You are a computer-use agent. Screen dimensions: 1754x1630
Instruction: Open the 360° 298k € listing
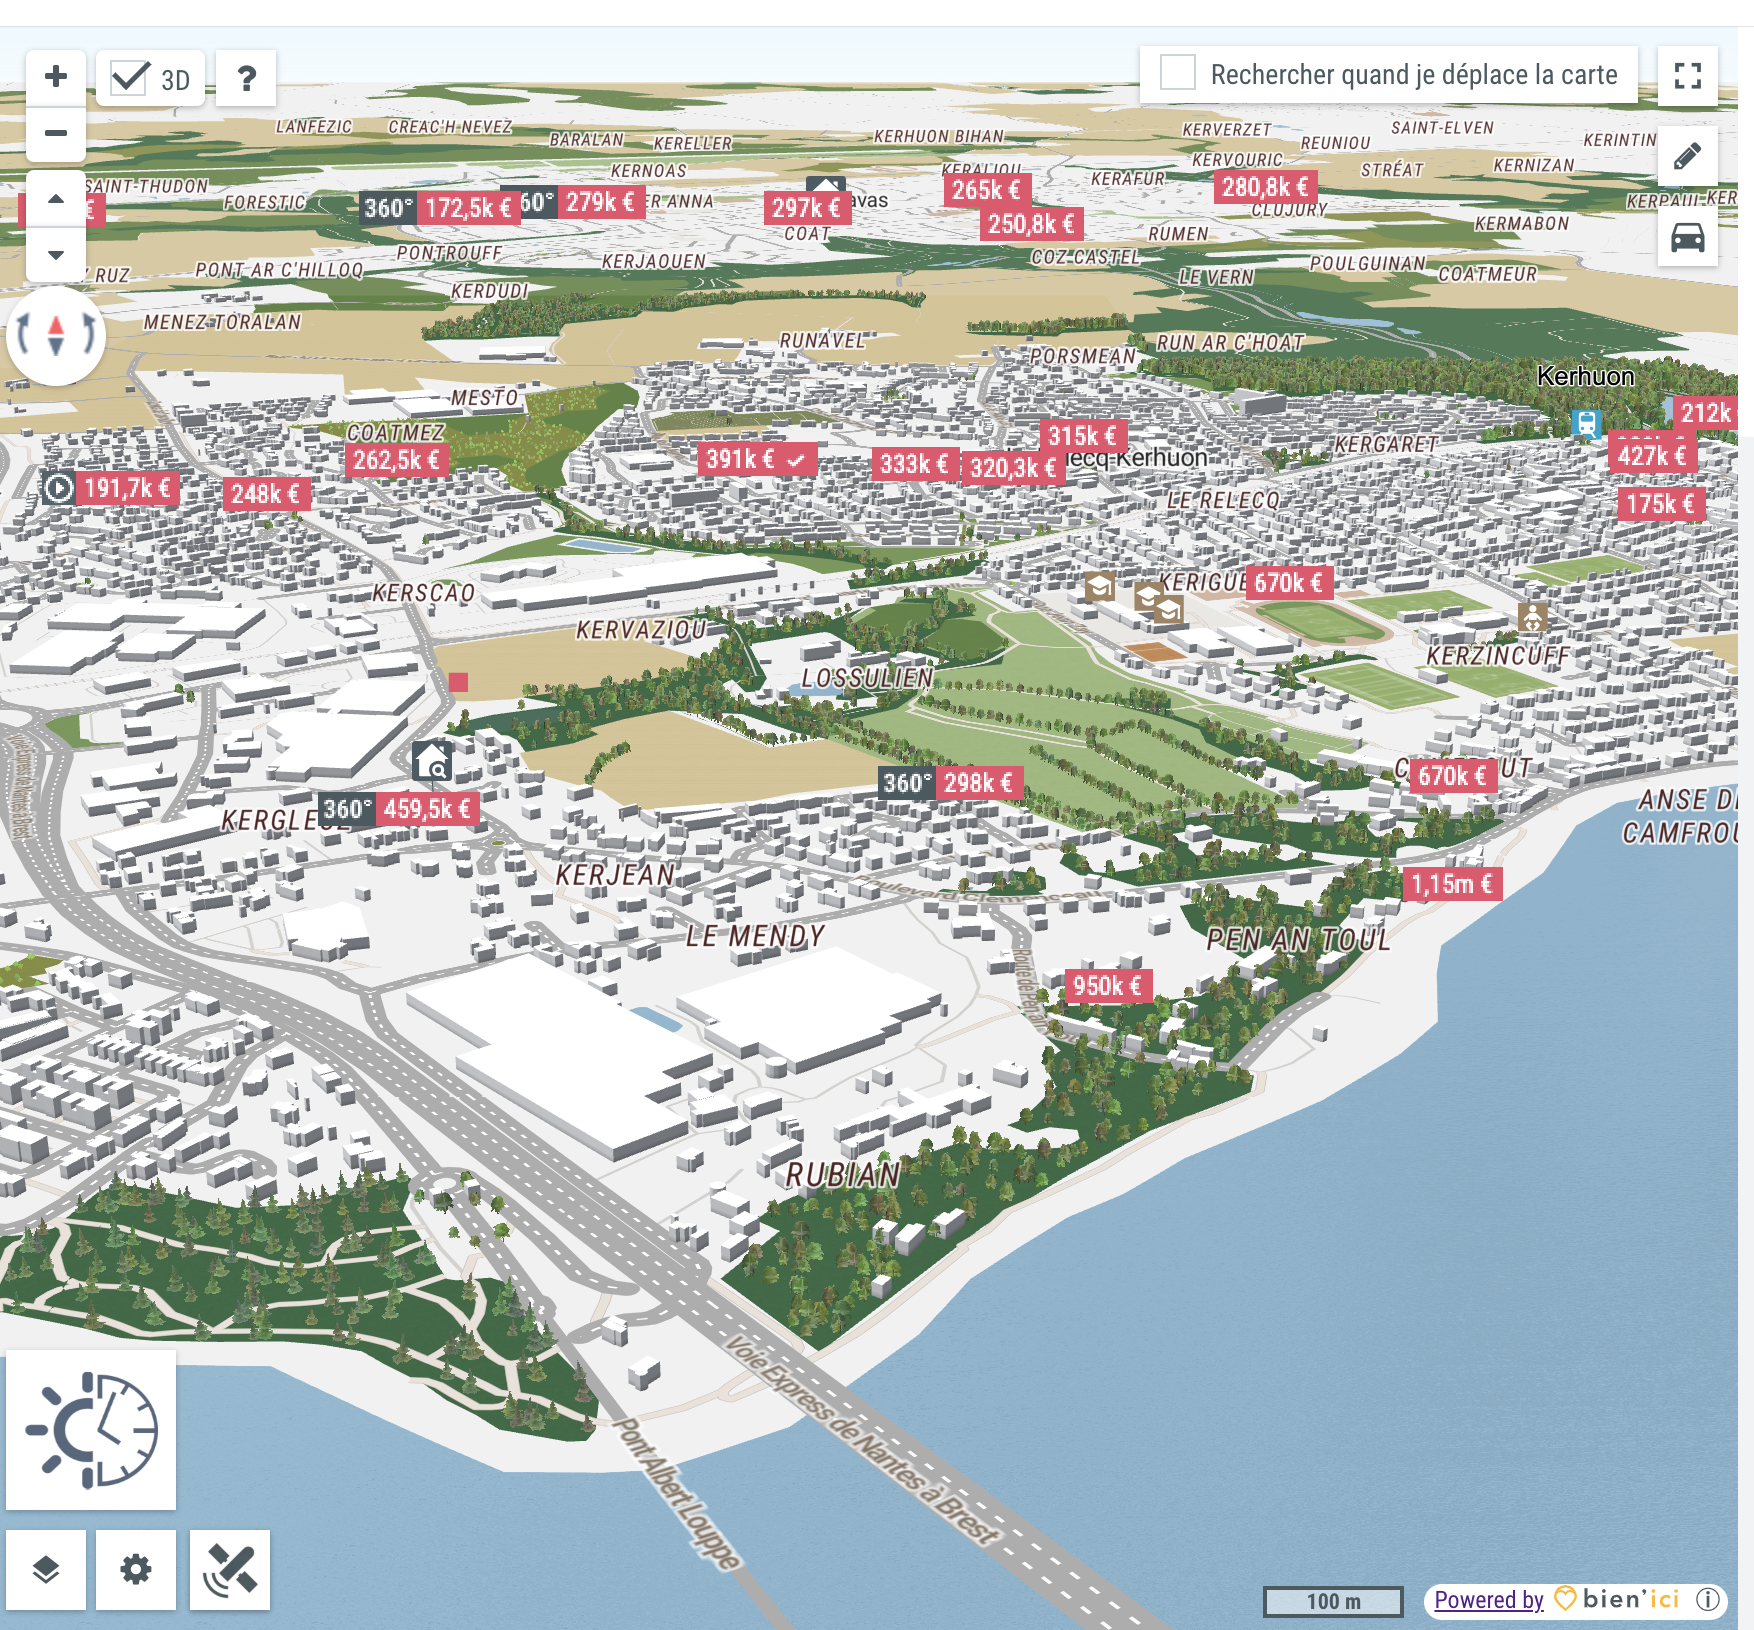pos(951,783)
